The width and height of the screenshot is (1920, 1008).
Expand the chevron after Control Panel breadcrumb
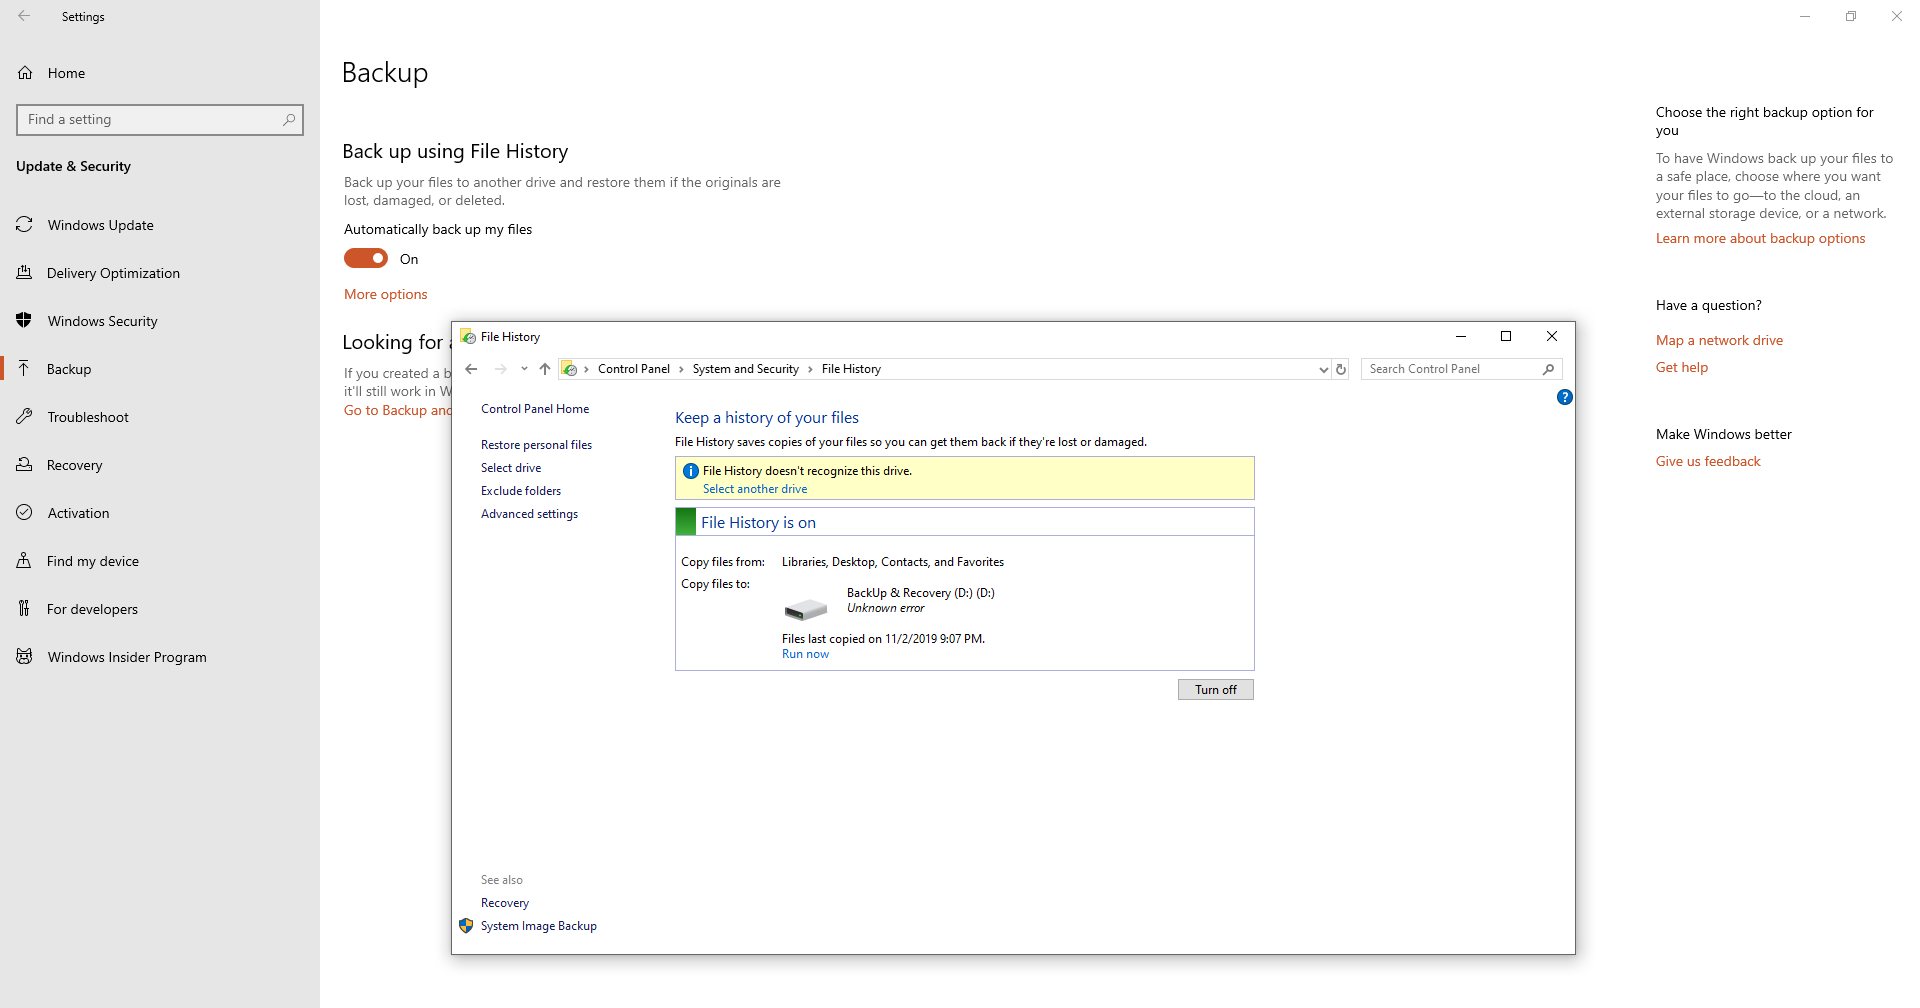pyautogui.click(x=681, y=369)
